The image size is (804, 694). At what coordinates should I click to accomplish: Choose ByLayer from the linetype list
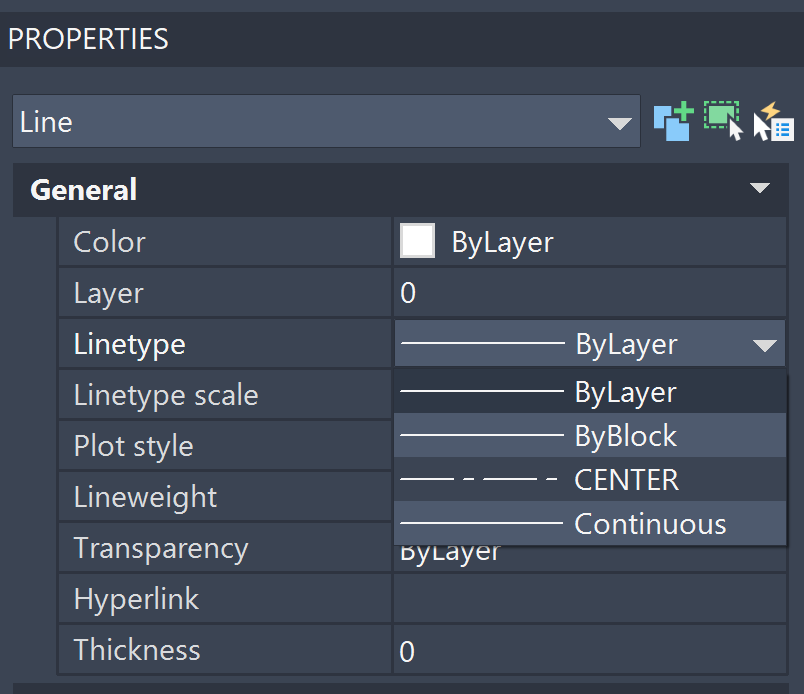click(x=590, y=392)
